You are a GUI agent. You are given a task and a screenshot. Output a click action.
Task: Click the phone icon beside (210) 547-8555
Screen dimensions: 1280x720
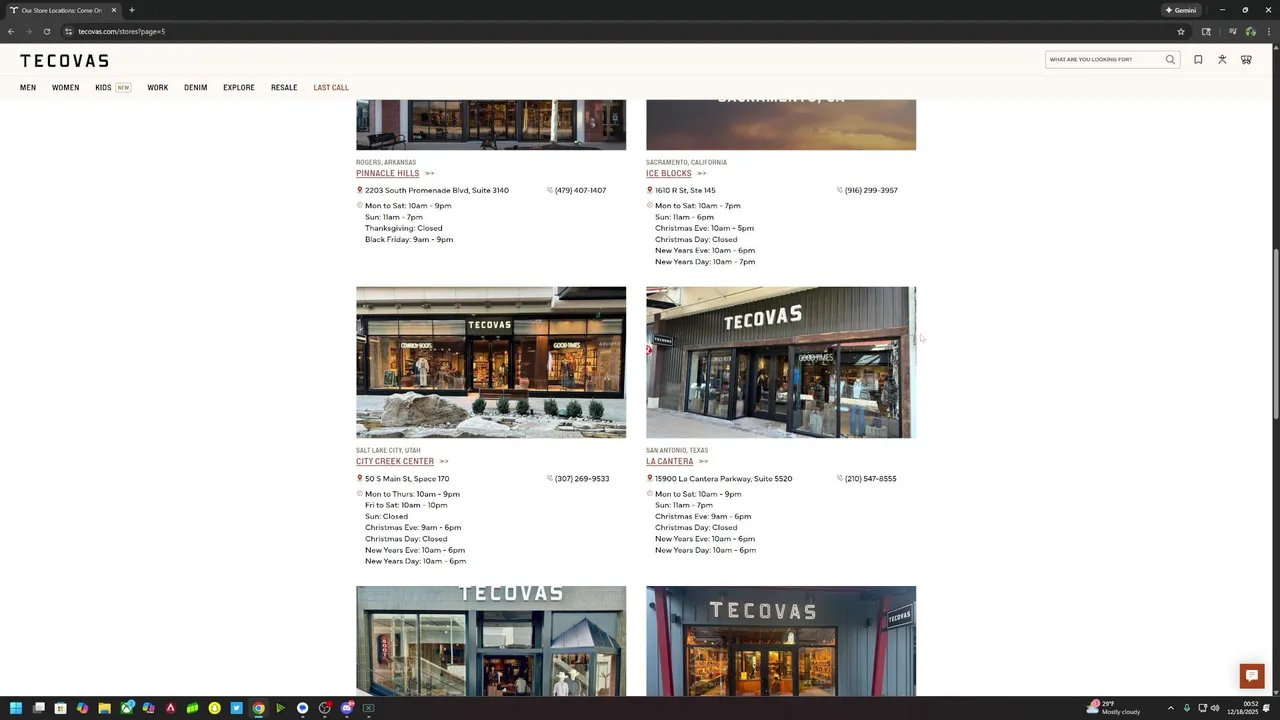(839, 478)
